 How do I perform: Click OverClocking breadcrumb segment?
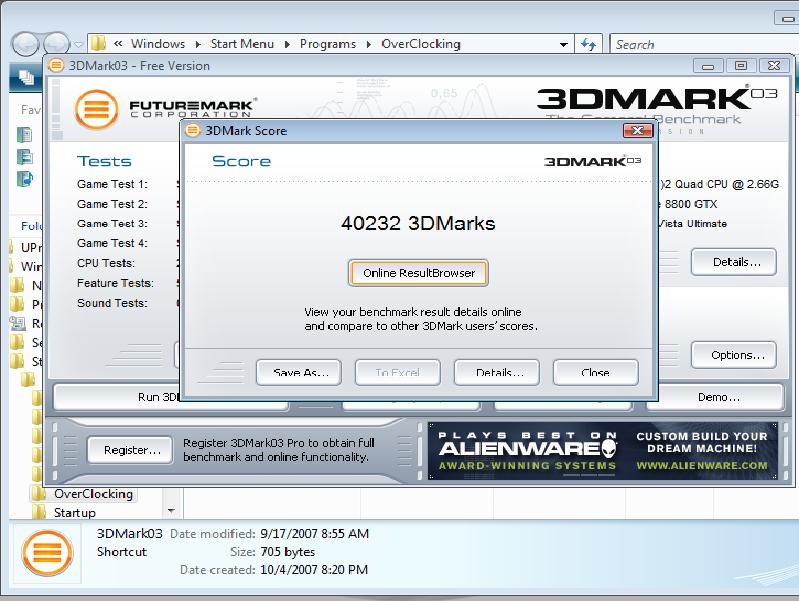click(x=421, y=44)
